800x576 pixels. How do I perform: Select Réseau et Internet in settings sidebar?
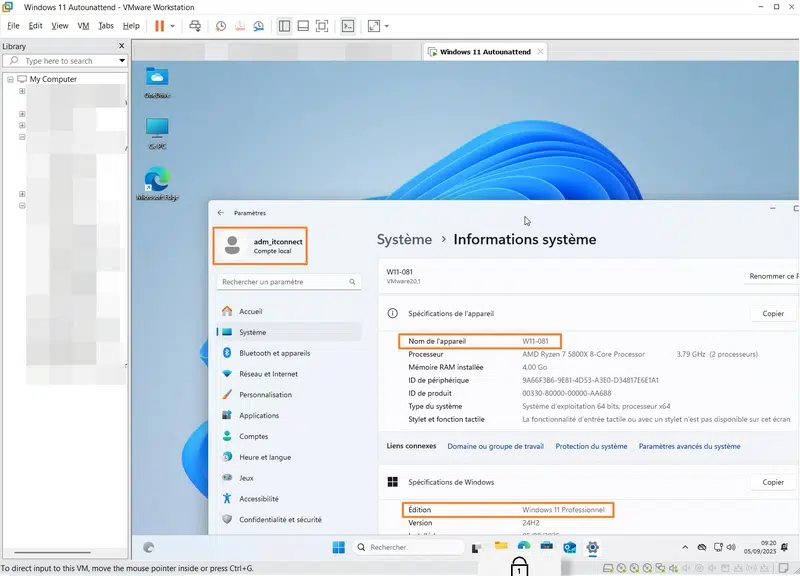pos(268,374)
